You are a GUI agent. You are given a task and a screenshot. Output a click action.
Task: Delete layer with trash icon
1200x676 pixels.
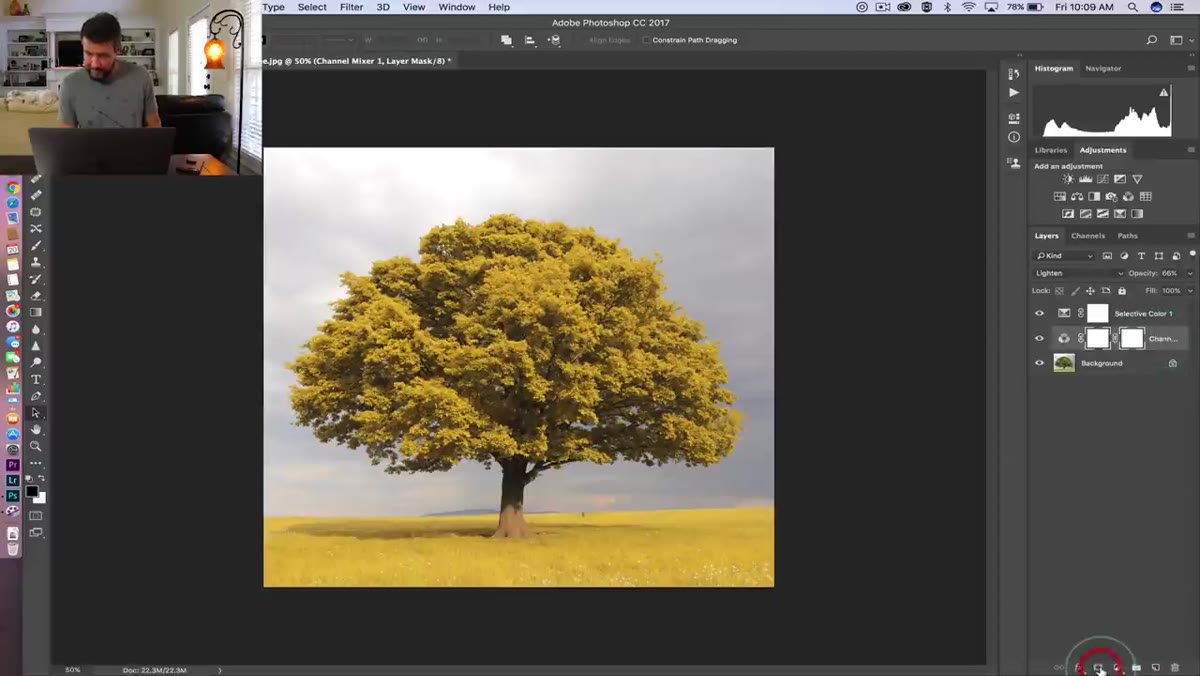click(x=1175, y=667)
